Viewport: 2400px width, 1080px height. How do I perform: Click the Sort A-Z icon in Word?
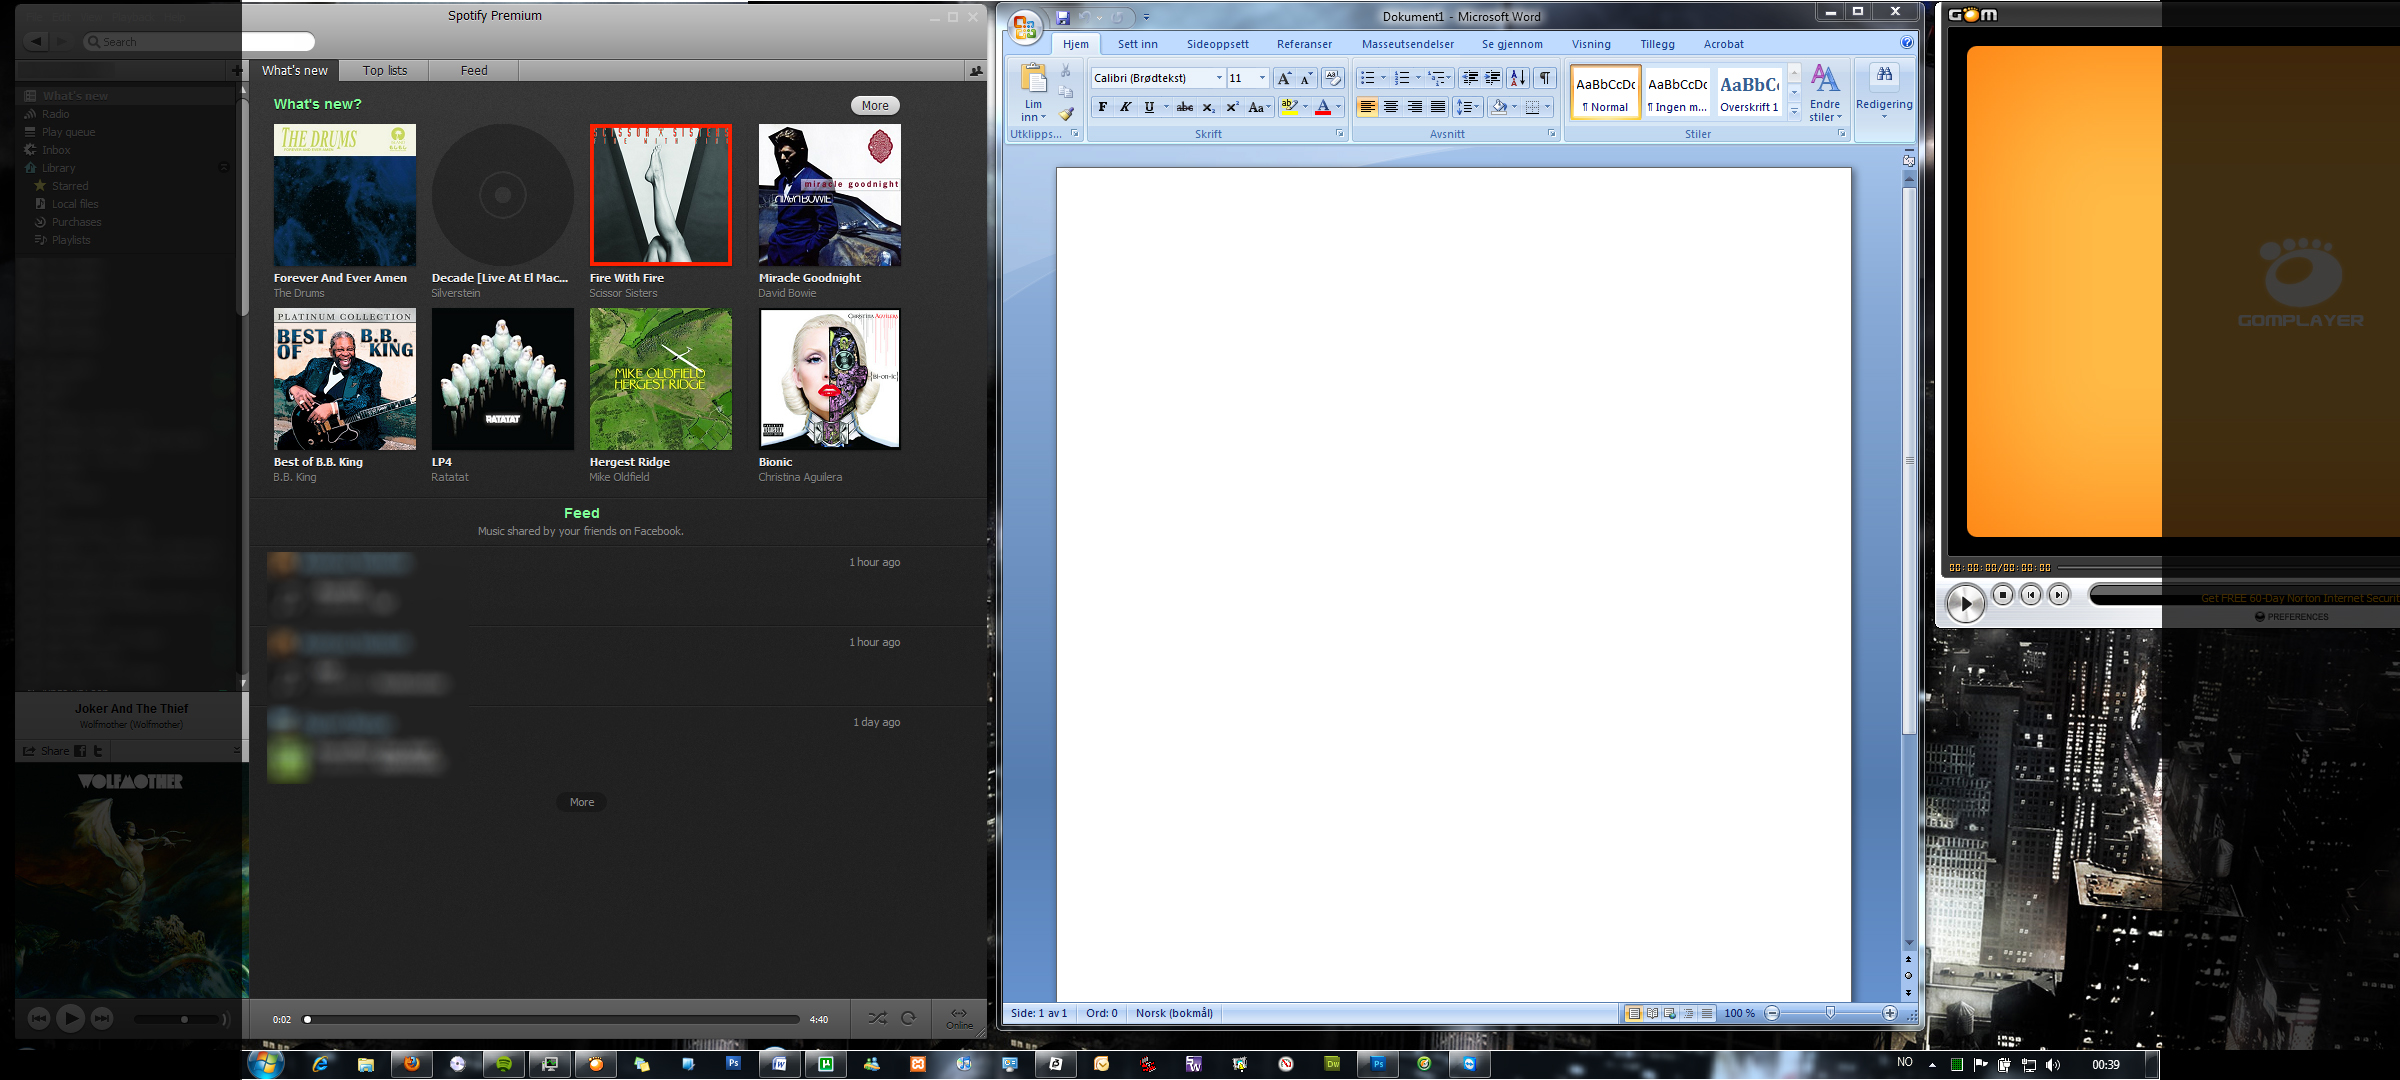pos(1518,78)
